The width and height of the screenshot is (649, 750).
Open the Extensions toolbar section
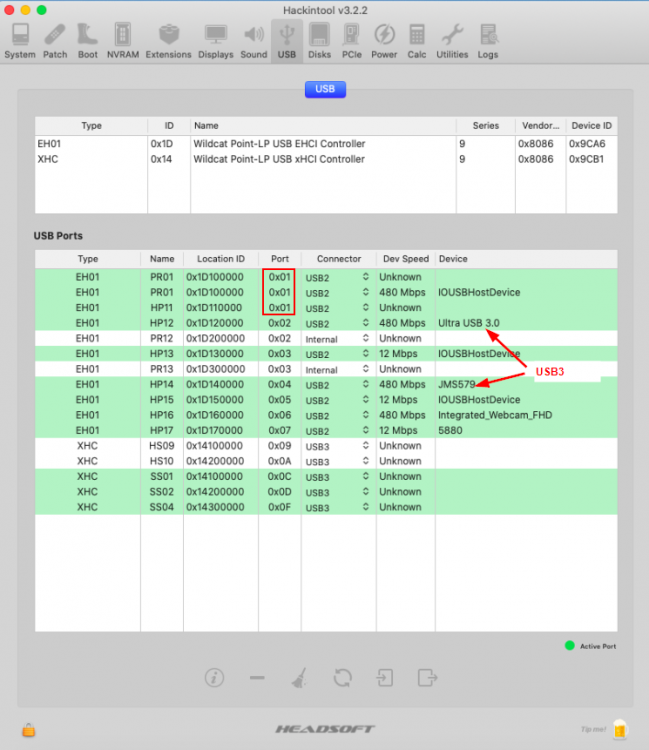click(x=168, y=41)
